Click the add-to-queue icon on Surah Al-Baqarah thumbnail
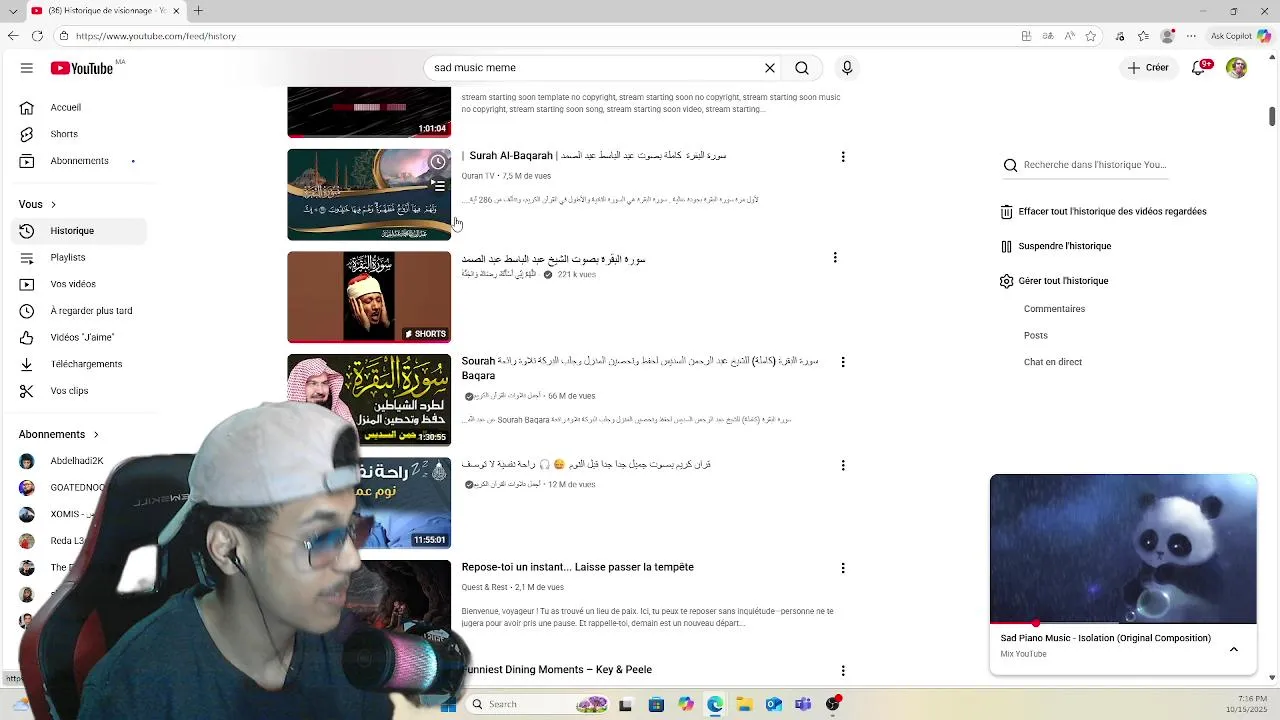 [x=438, y=186]
